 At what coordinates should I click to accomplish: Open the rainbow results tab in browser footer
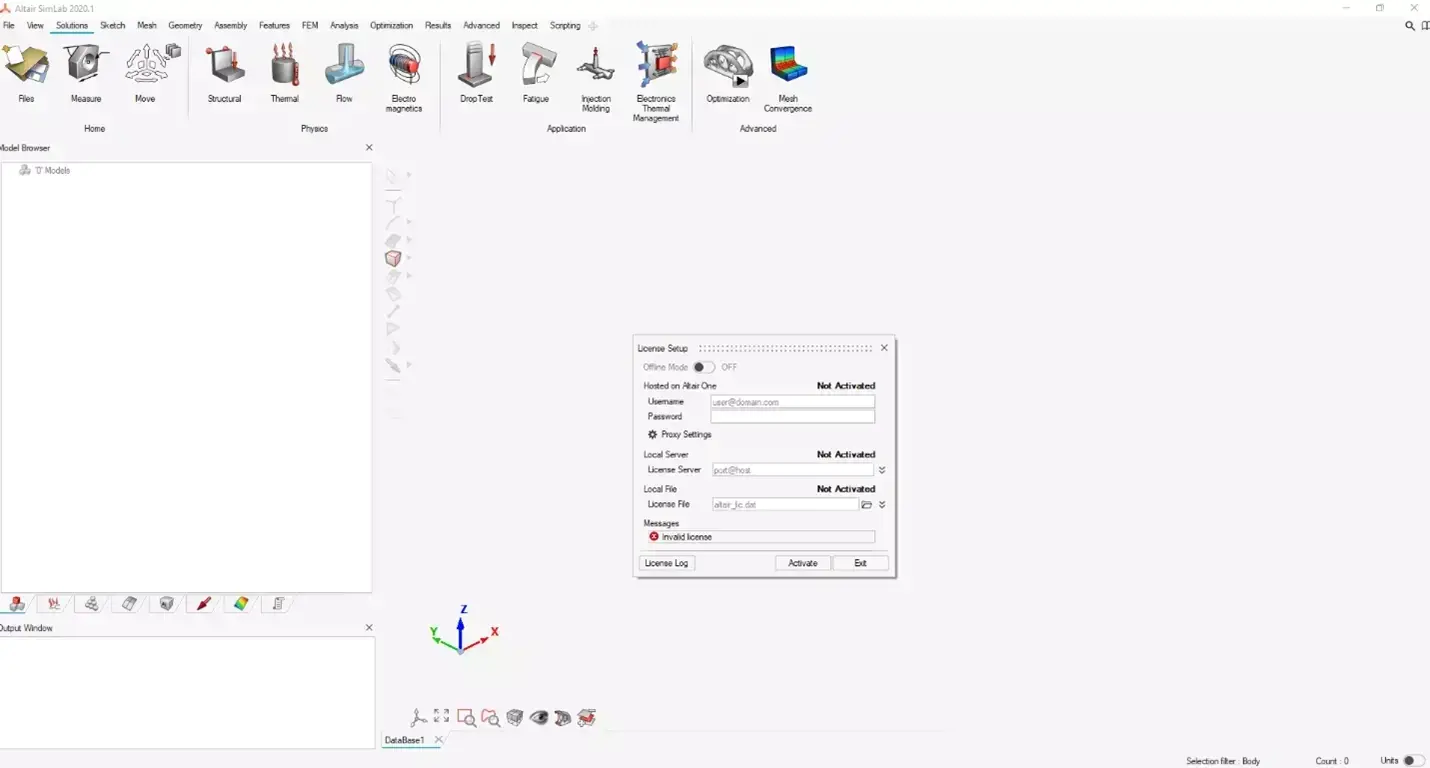tap(241, 604)
